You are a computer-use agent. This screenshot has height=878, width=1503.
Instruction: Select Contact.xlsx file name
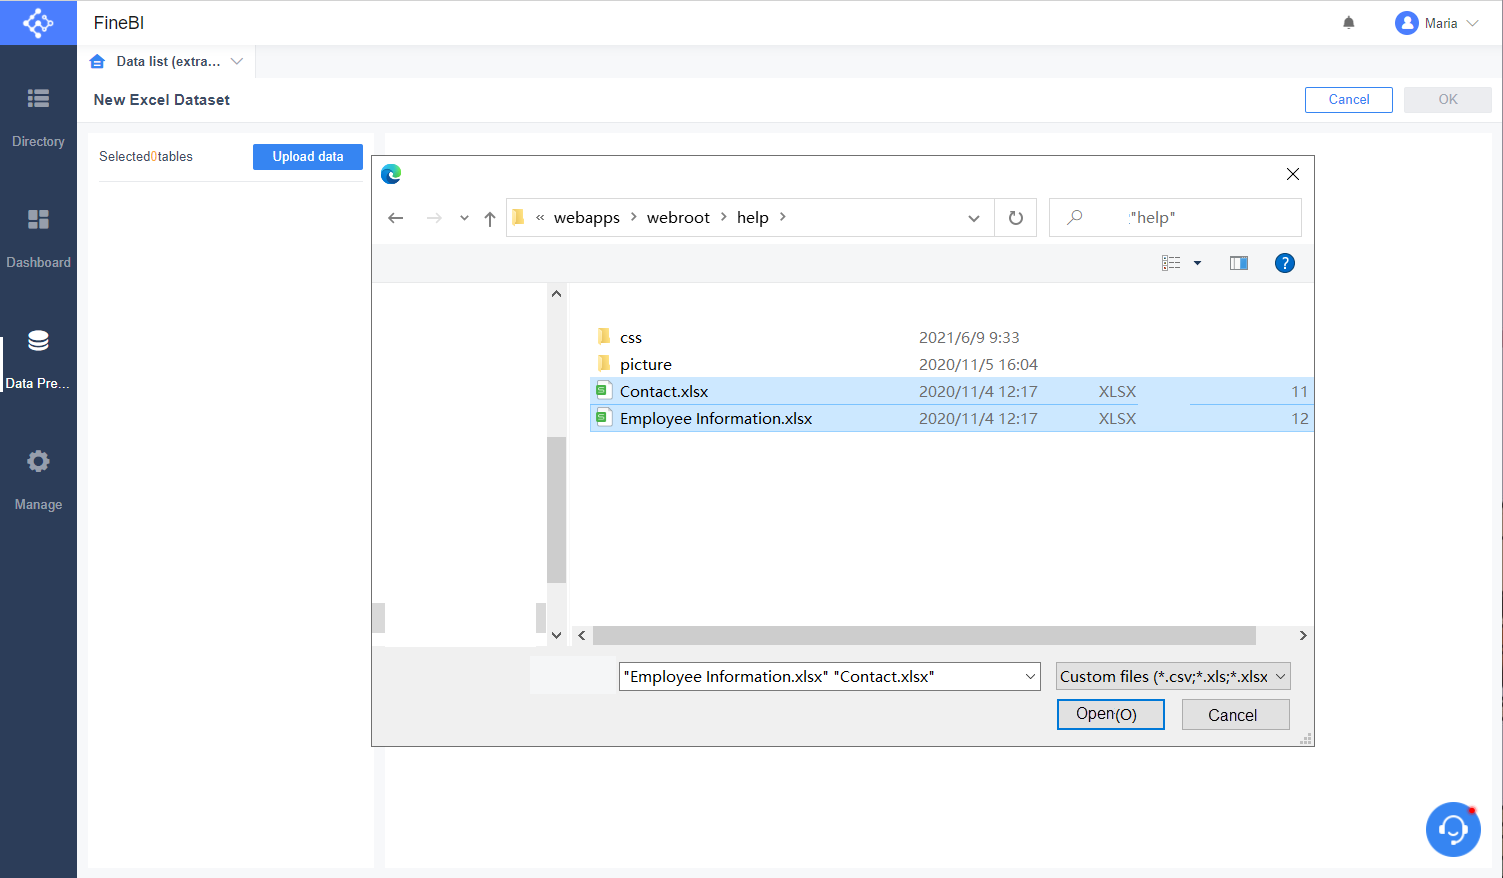[x=664, y=392]
